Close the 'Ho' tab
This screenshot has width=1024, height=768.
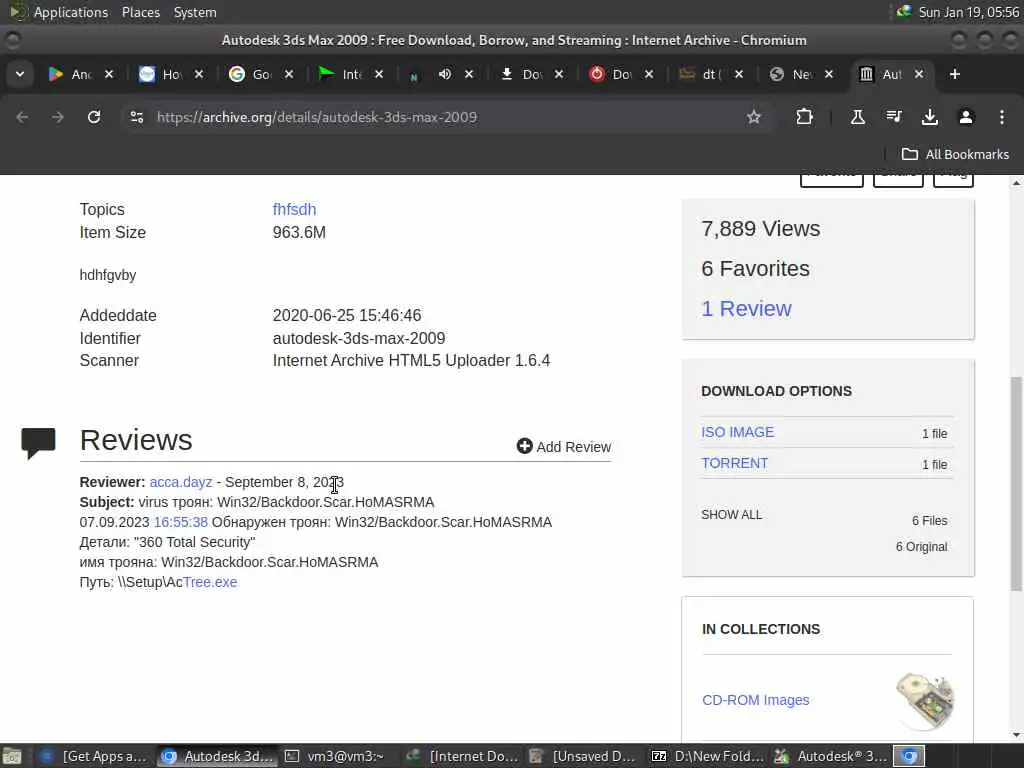pos(199,74)
